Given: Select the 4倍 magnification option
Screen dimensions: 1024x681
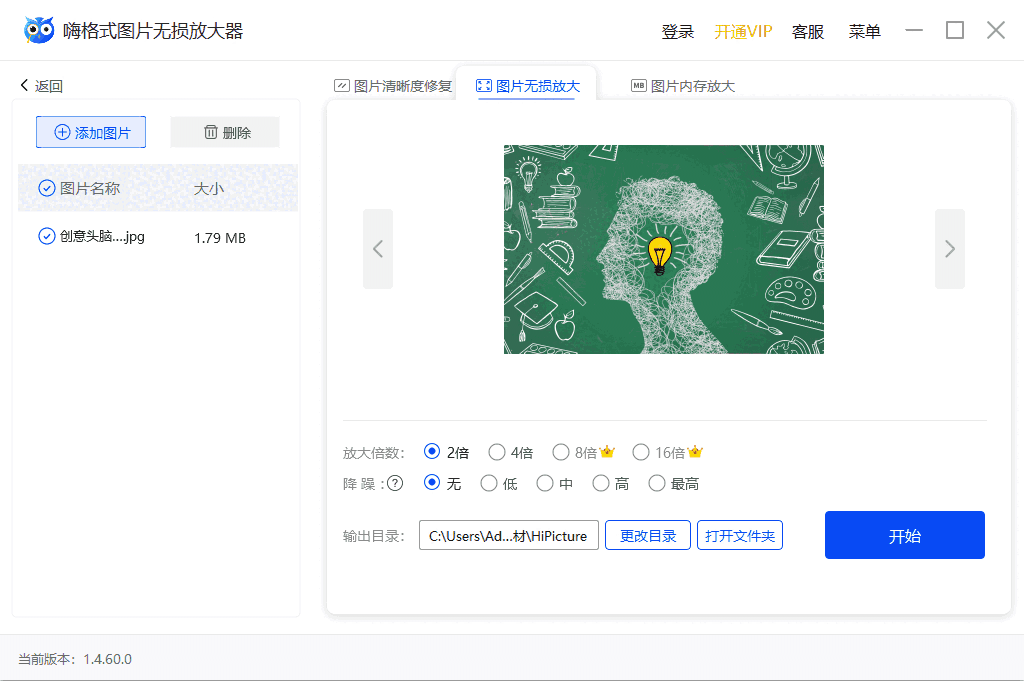Looking at the screenshot, I should 497,452.
